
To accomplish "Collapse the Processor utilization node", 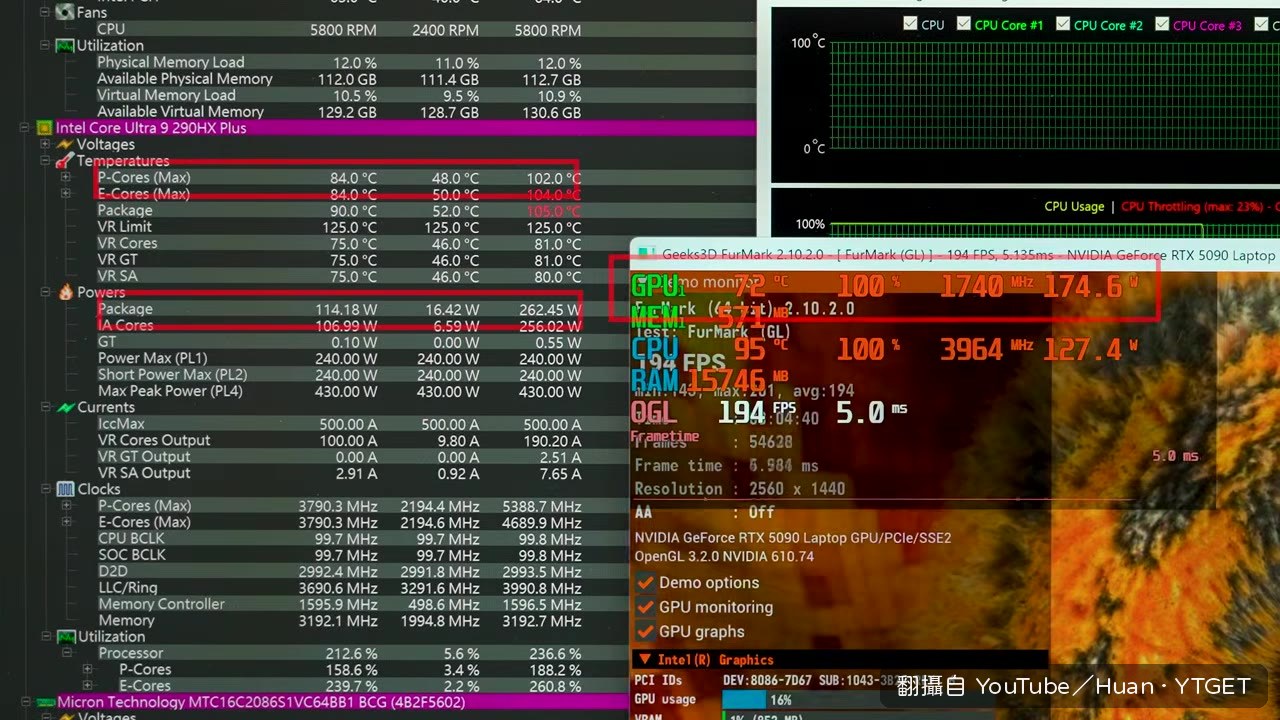I will (x=66, y=653).
